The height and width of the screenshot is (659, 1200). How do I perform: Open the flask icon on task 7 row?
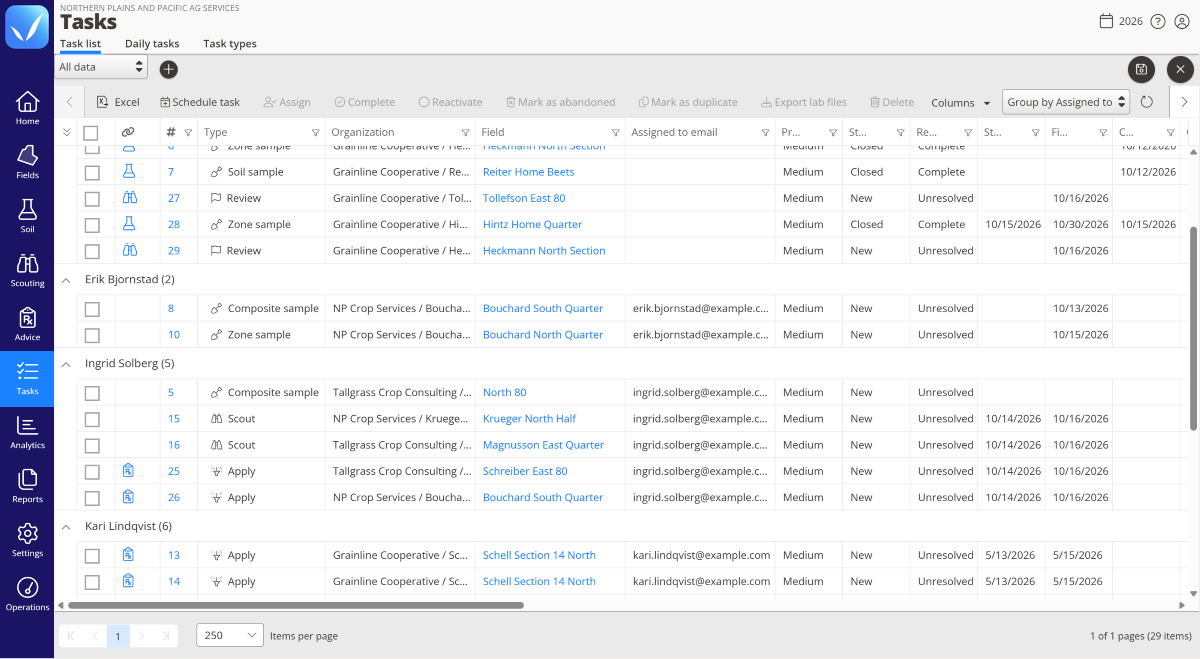pos(128,172)
